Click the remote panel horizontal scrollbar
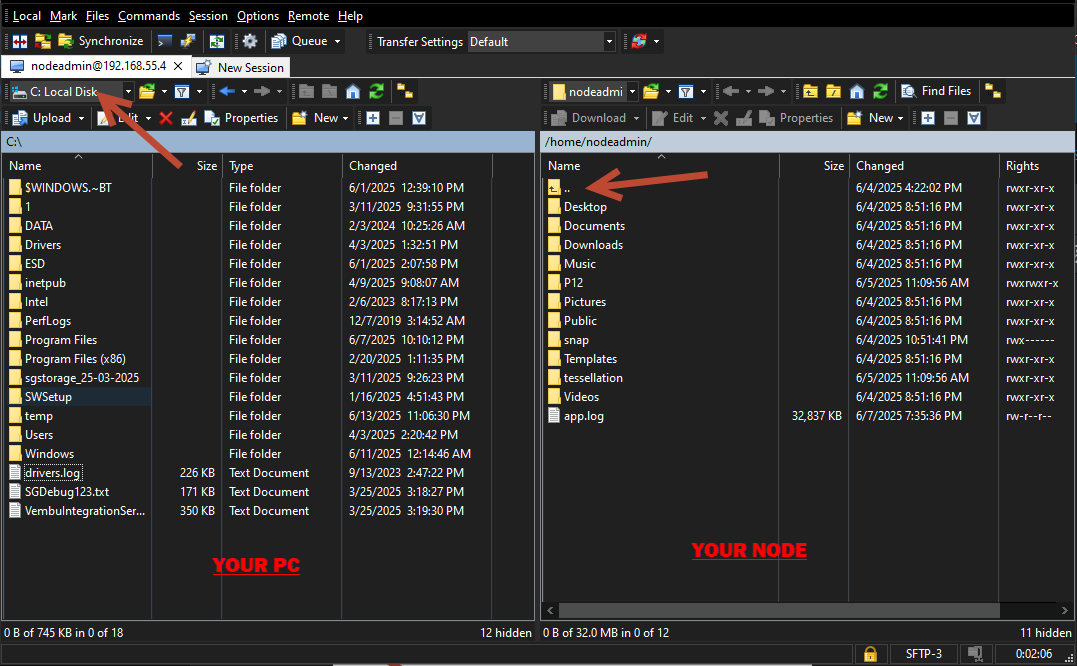This screenshot has height=666, width=1077. click(779, 610)
